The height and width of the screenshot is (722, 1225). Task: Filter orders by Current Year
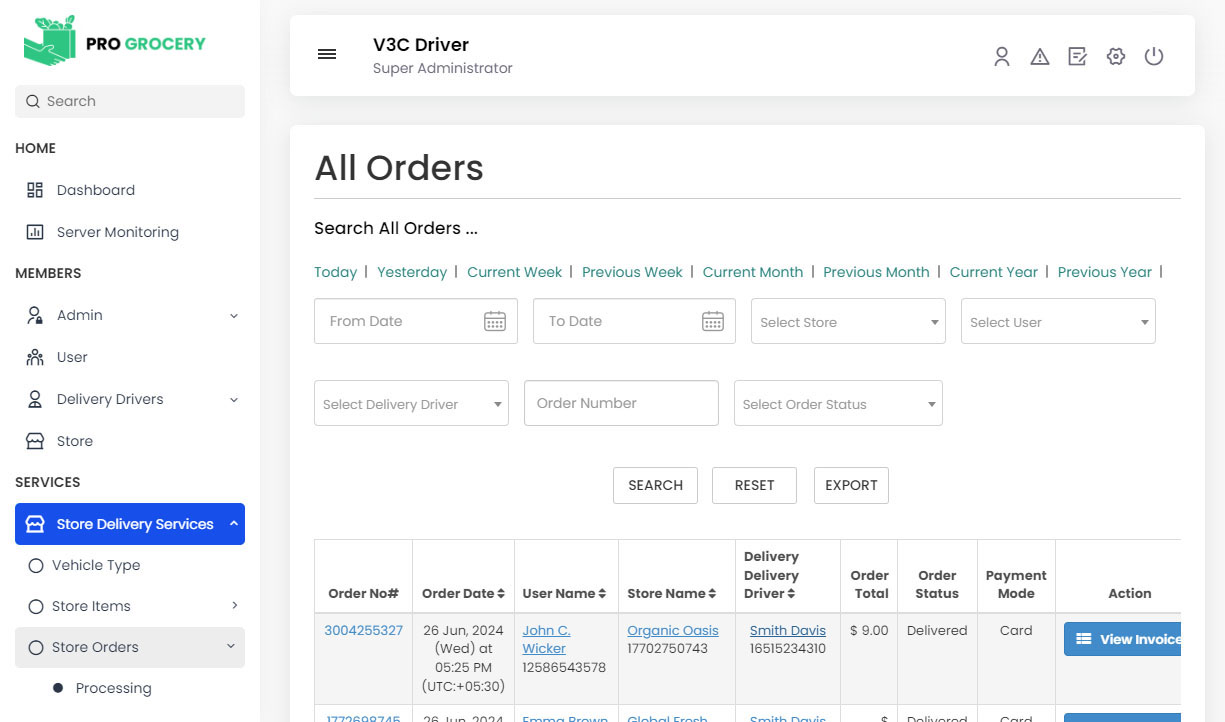click(x=994, y=272)
